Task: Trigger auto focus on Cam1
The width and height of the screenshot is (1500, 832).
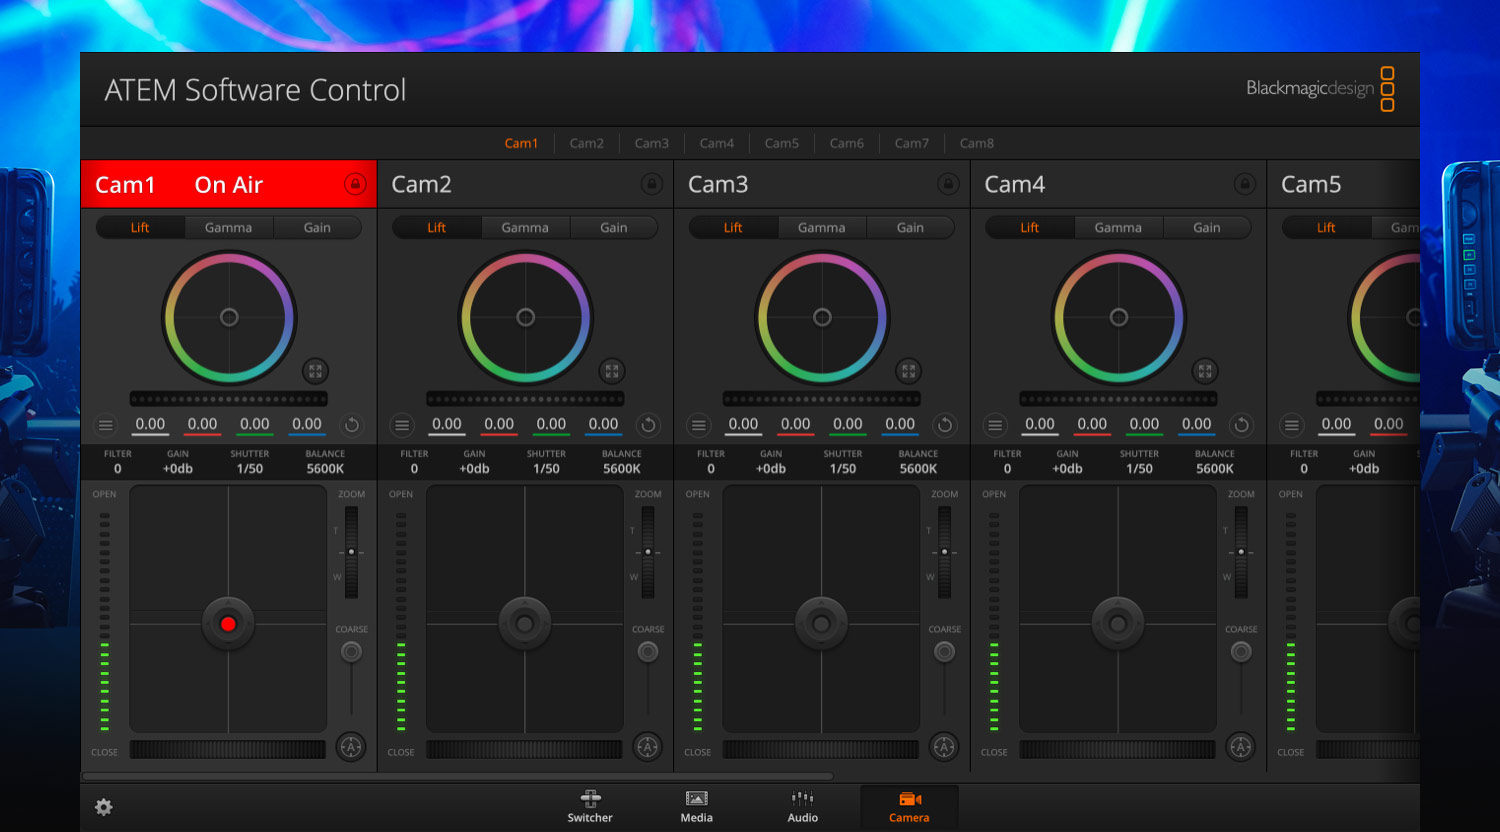Action: pos(351,747)
